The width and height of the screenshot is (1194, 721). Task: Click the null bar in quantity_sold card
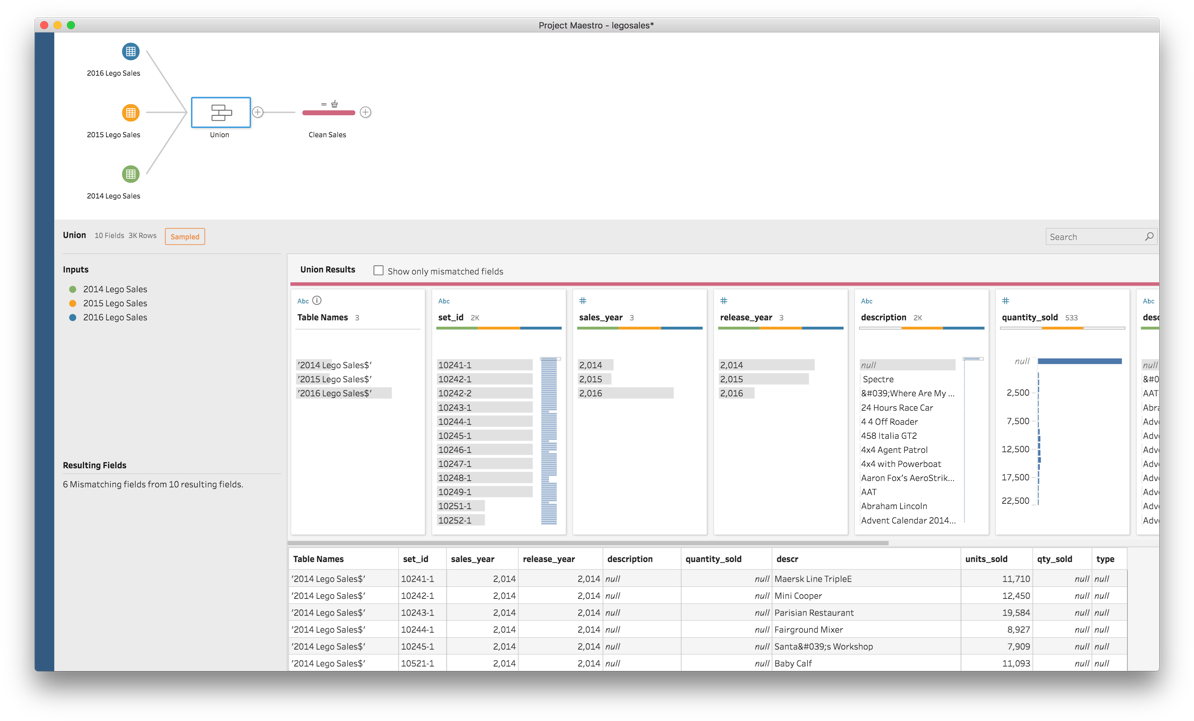[1080, 361]
